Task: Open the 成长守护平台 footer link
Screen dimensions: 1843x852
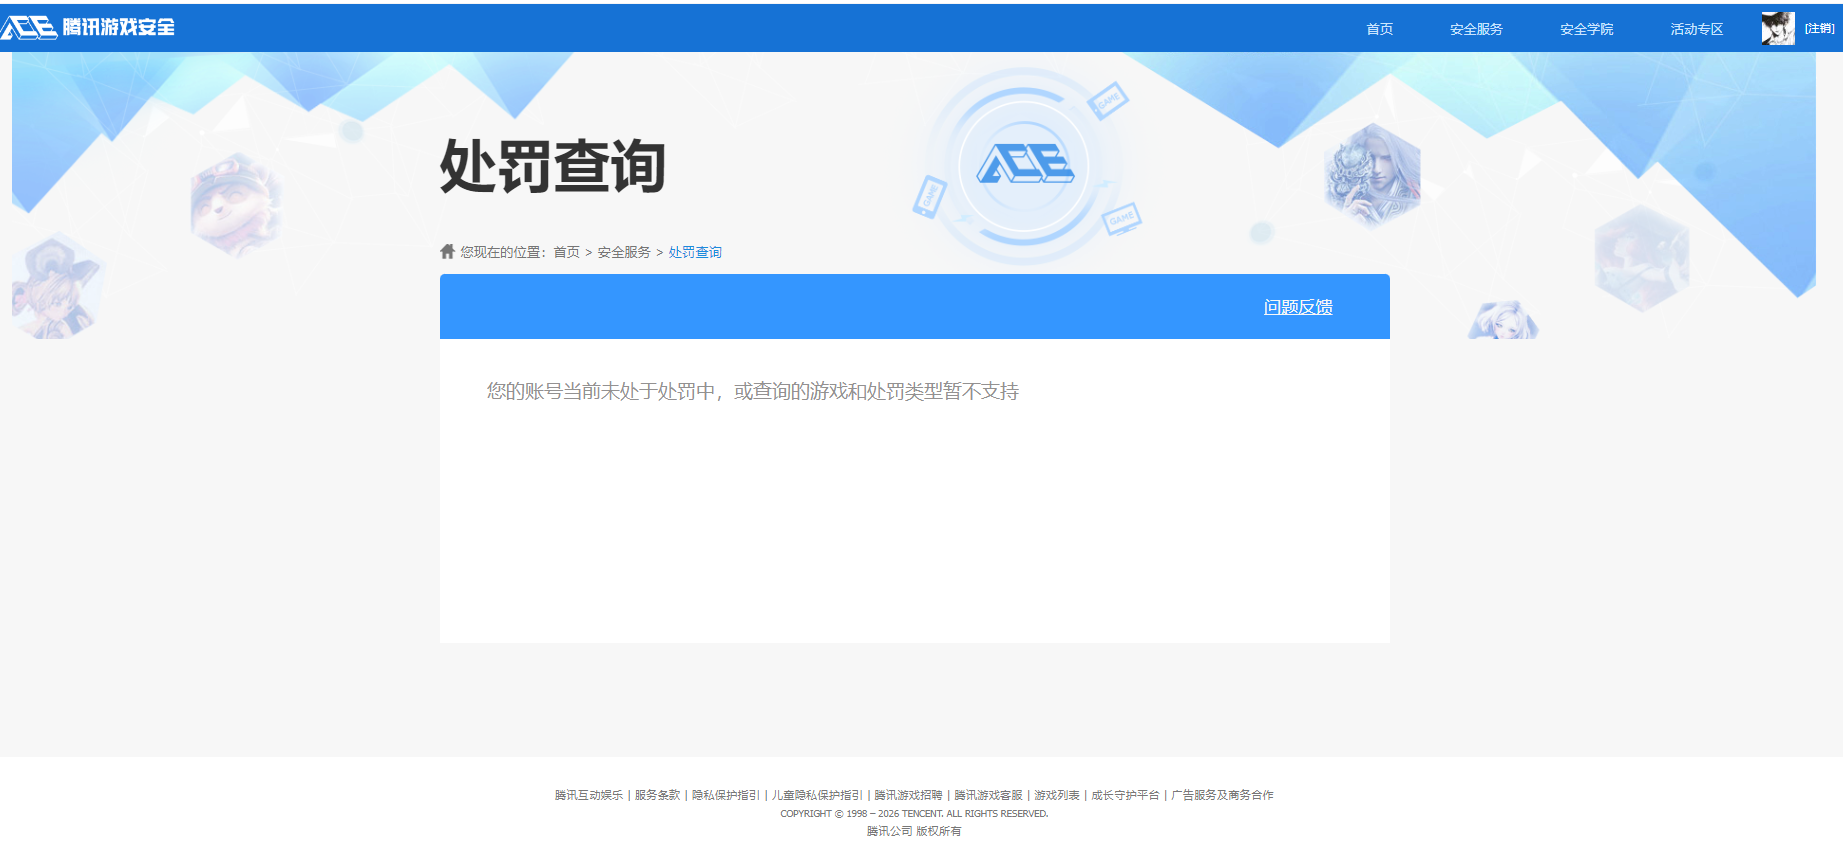Action: pos(1125,795)
